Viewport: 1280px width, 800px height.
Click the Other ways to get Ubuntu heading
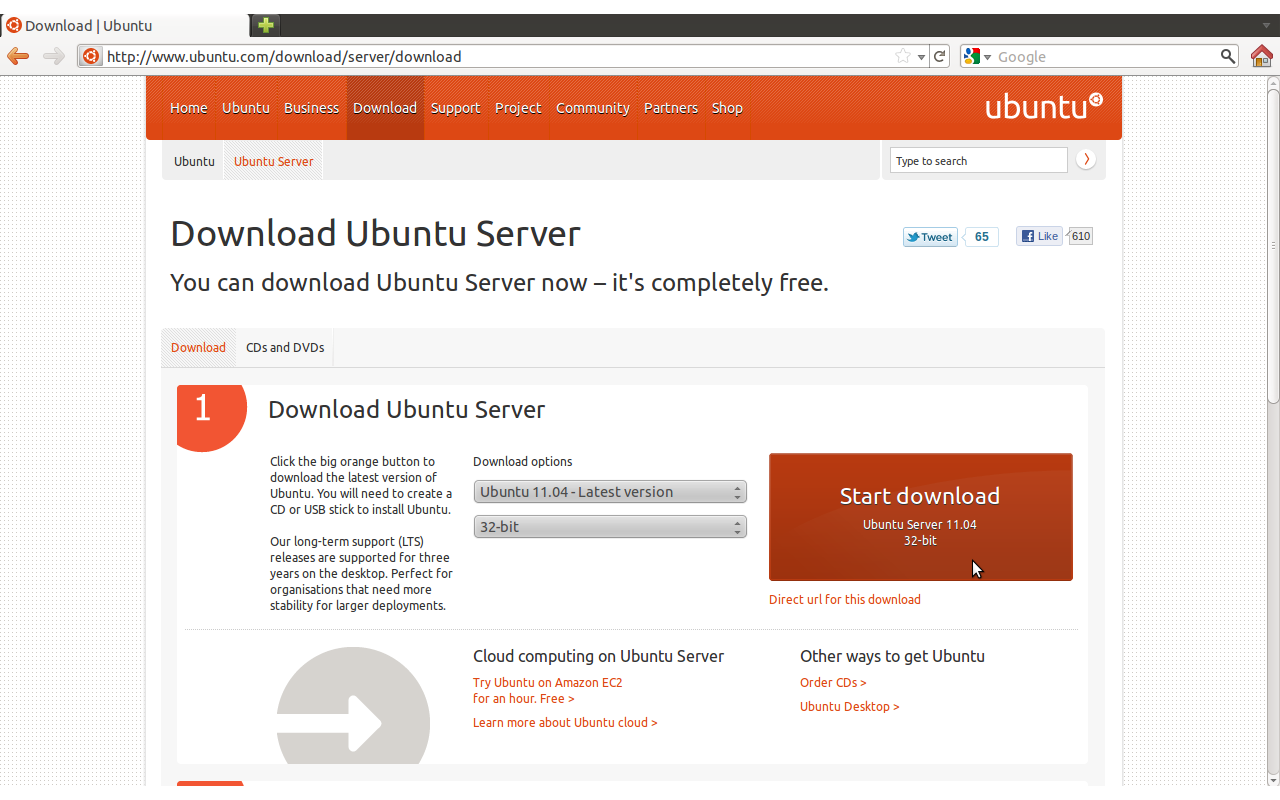pos(892,656)
